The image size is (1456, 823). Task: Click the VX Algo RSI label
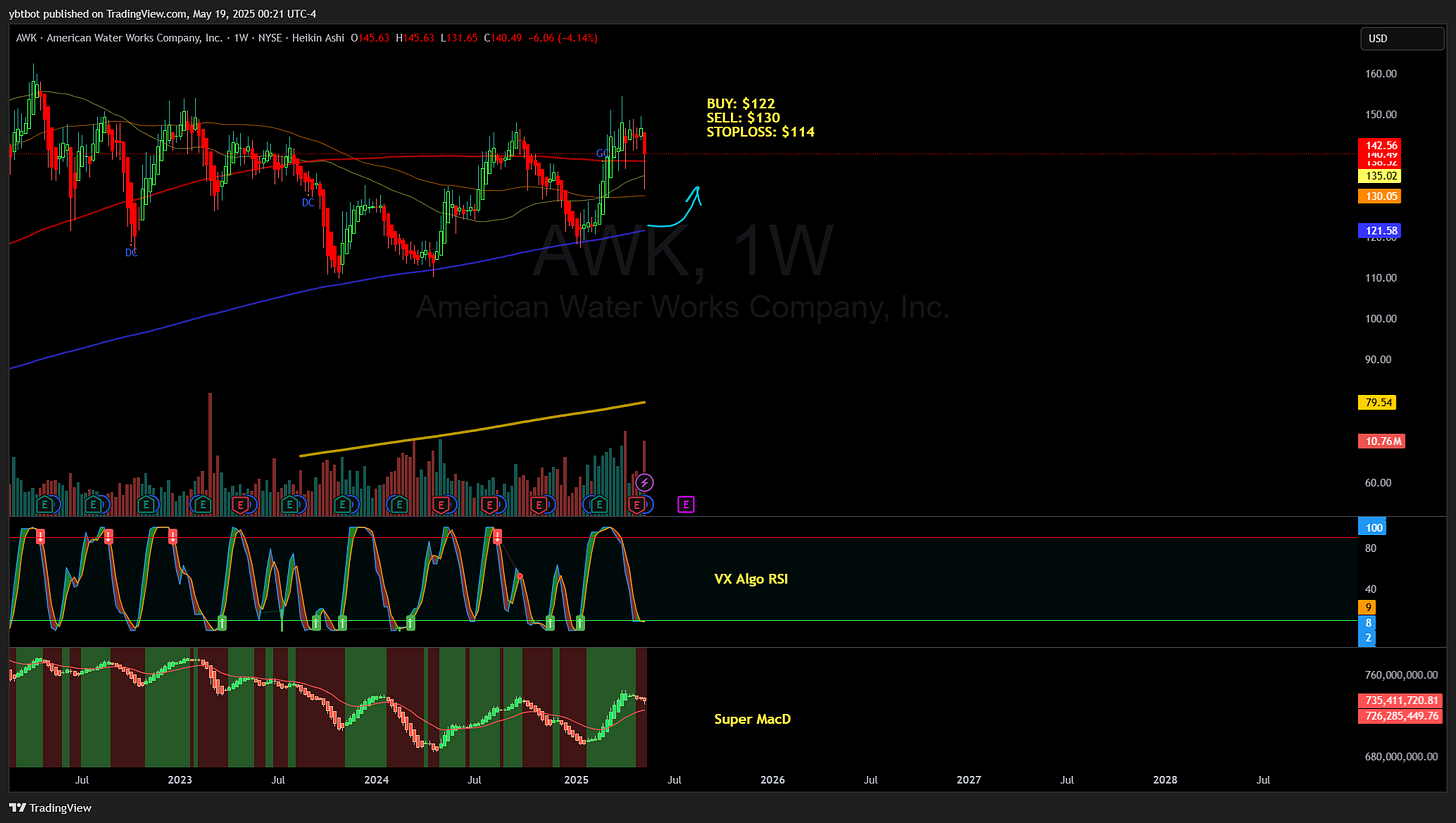(751, 578)
